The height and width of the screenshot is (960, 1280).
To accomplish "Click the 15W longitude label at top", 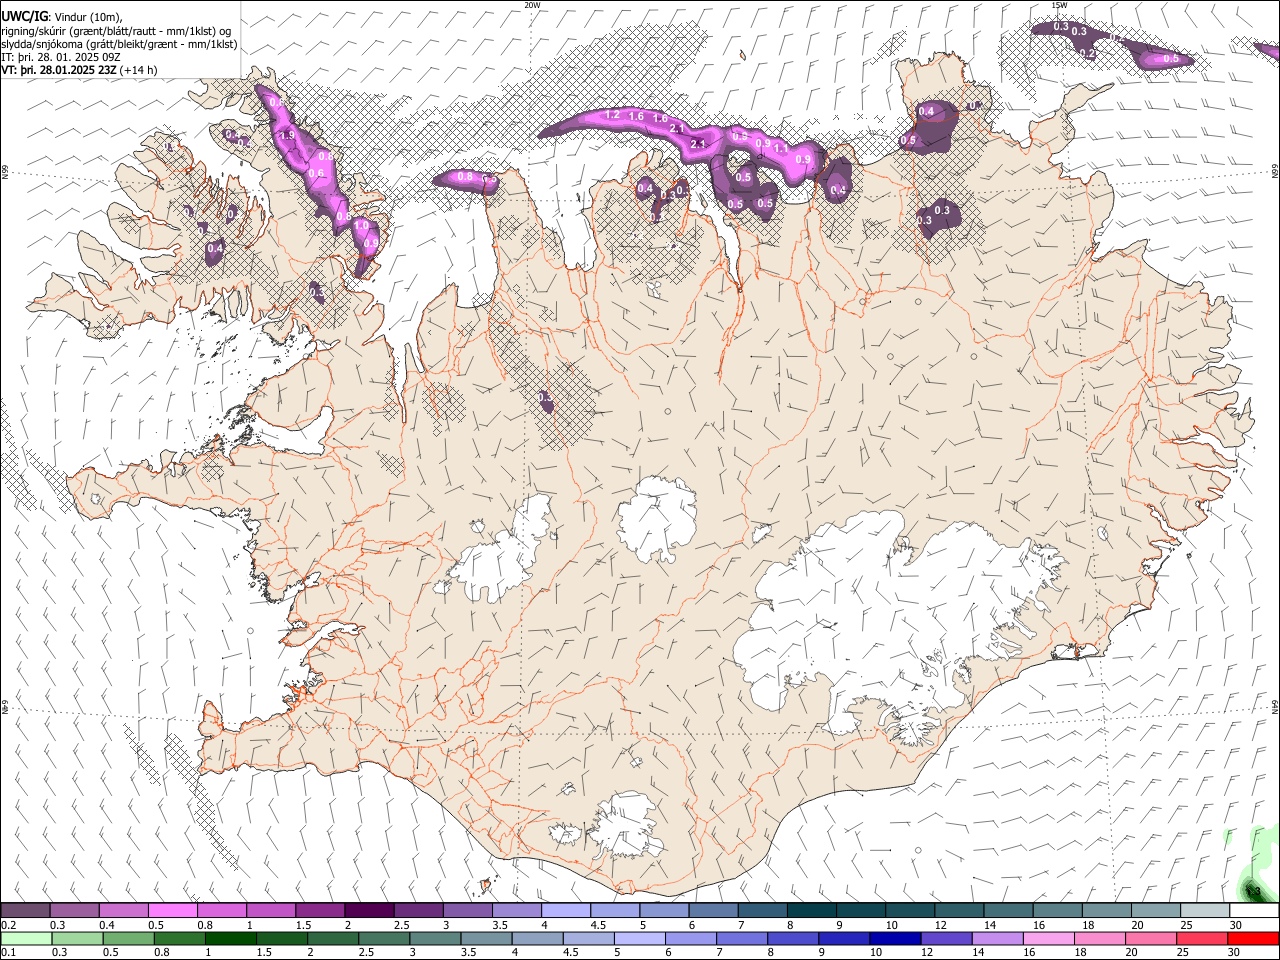I will coord(1059,5).
